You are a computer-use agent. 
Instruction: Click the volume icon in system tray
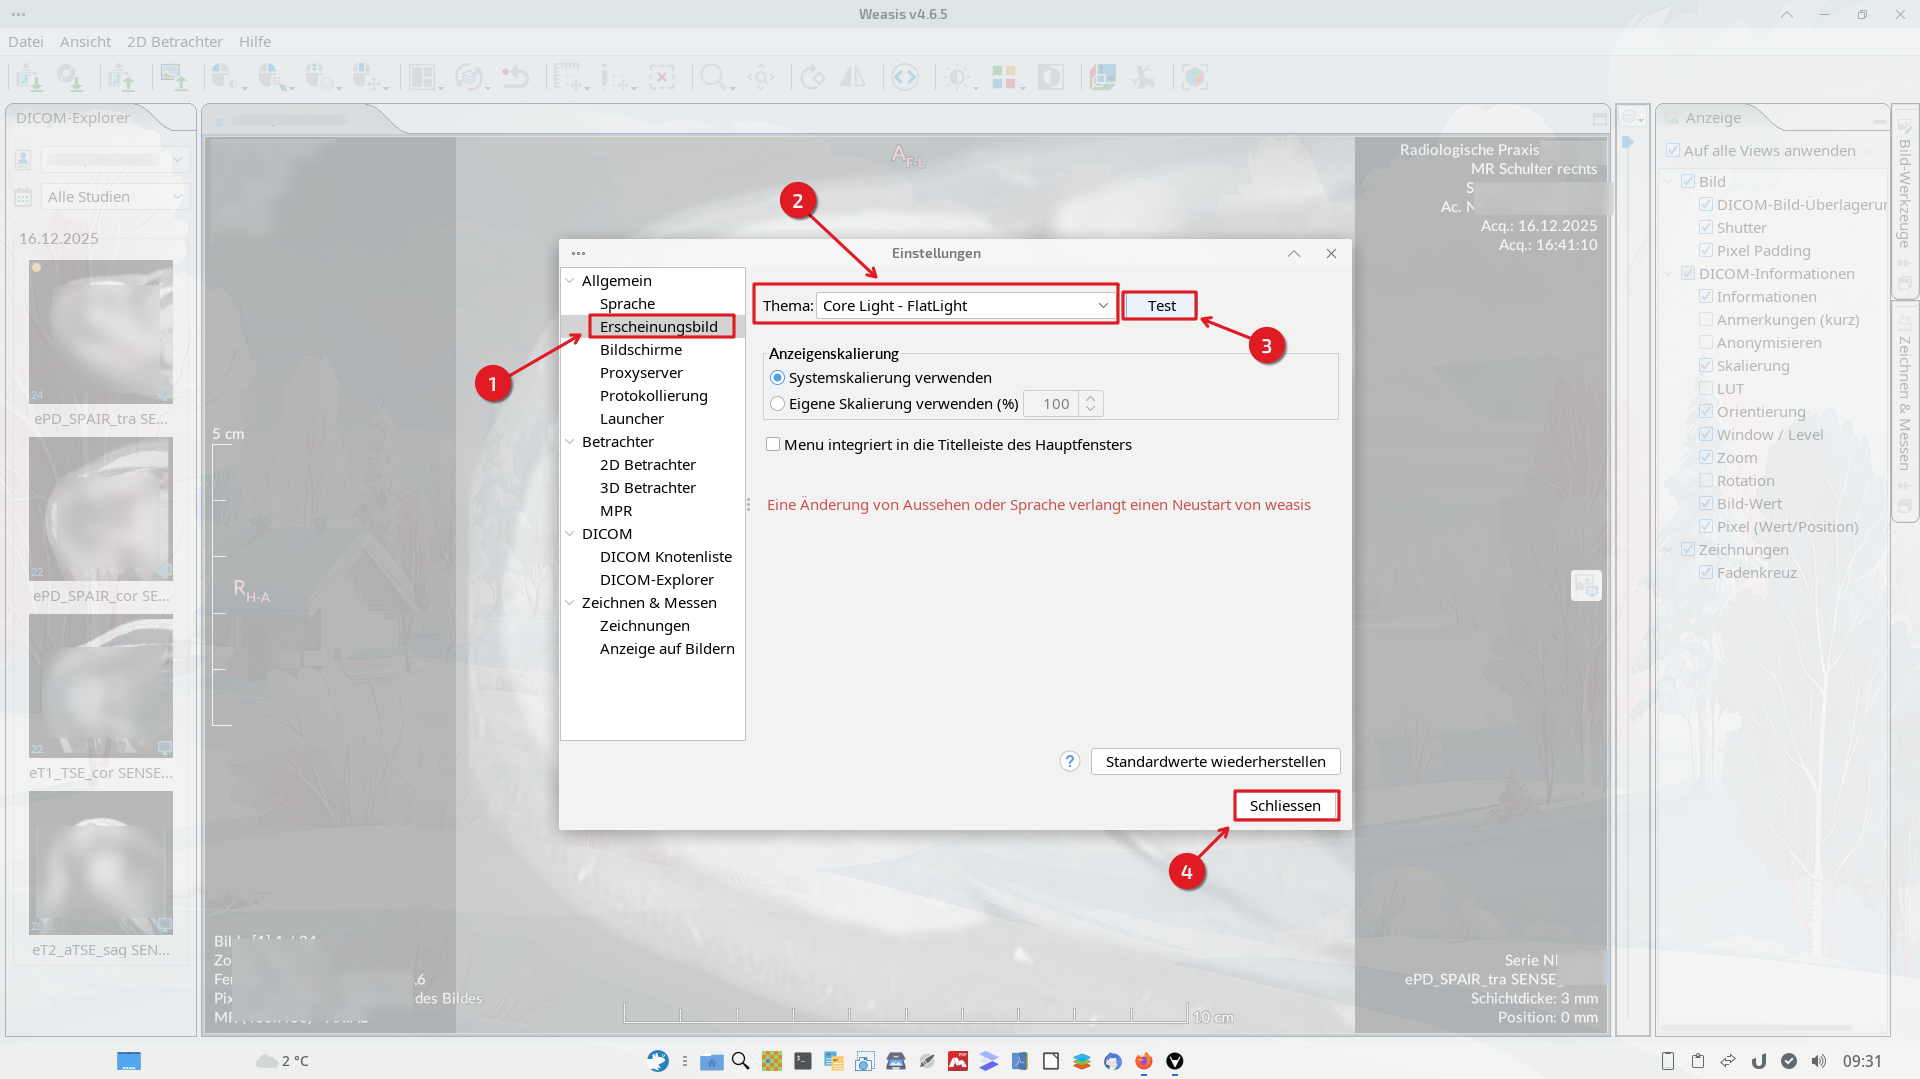[x=1819, y=1061]
